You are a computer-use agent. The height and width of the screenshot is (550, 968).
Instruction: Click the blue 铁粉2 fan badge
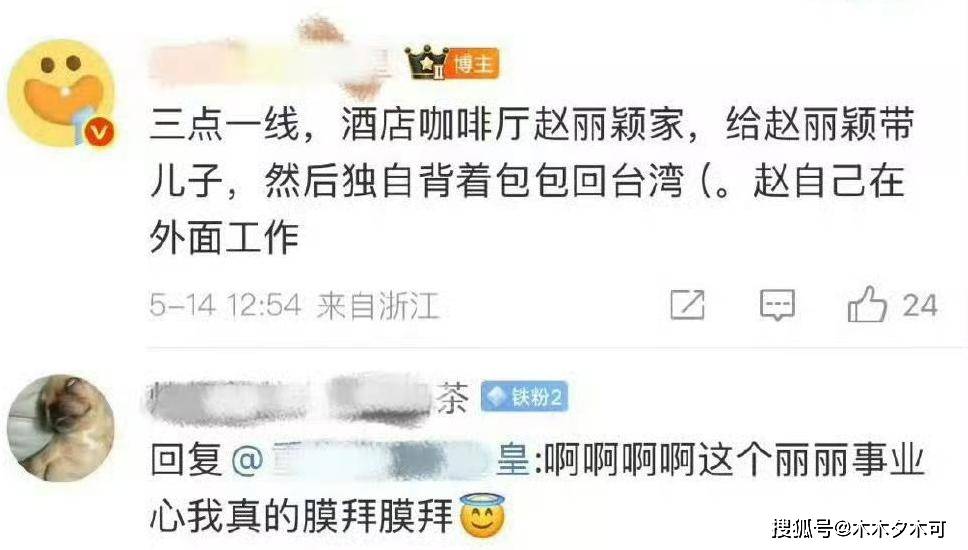(x=524, y=397)
